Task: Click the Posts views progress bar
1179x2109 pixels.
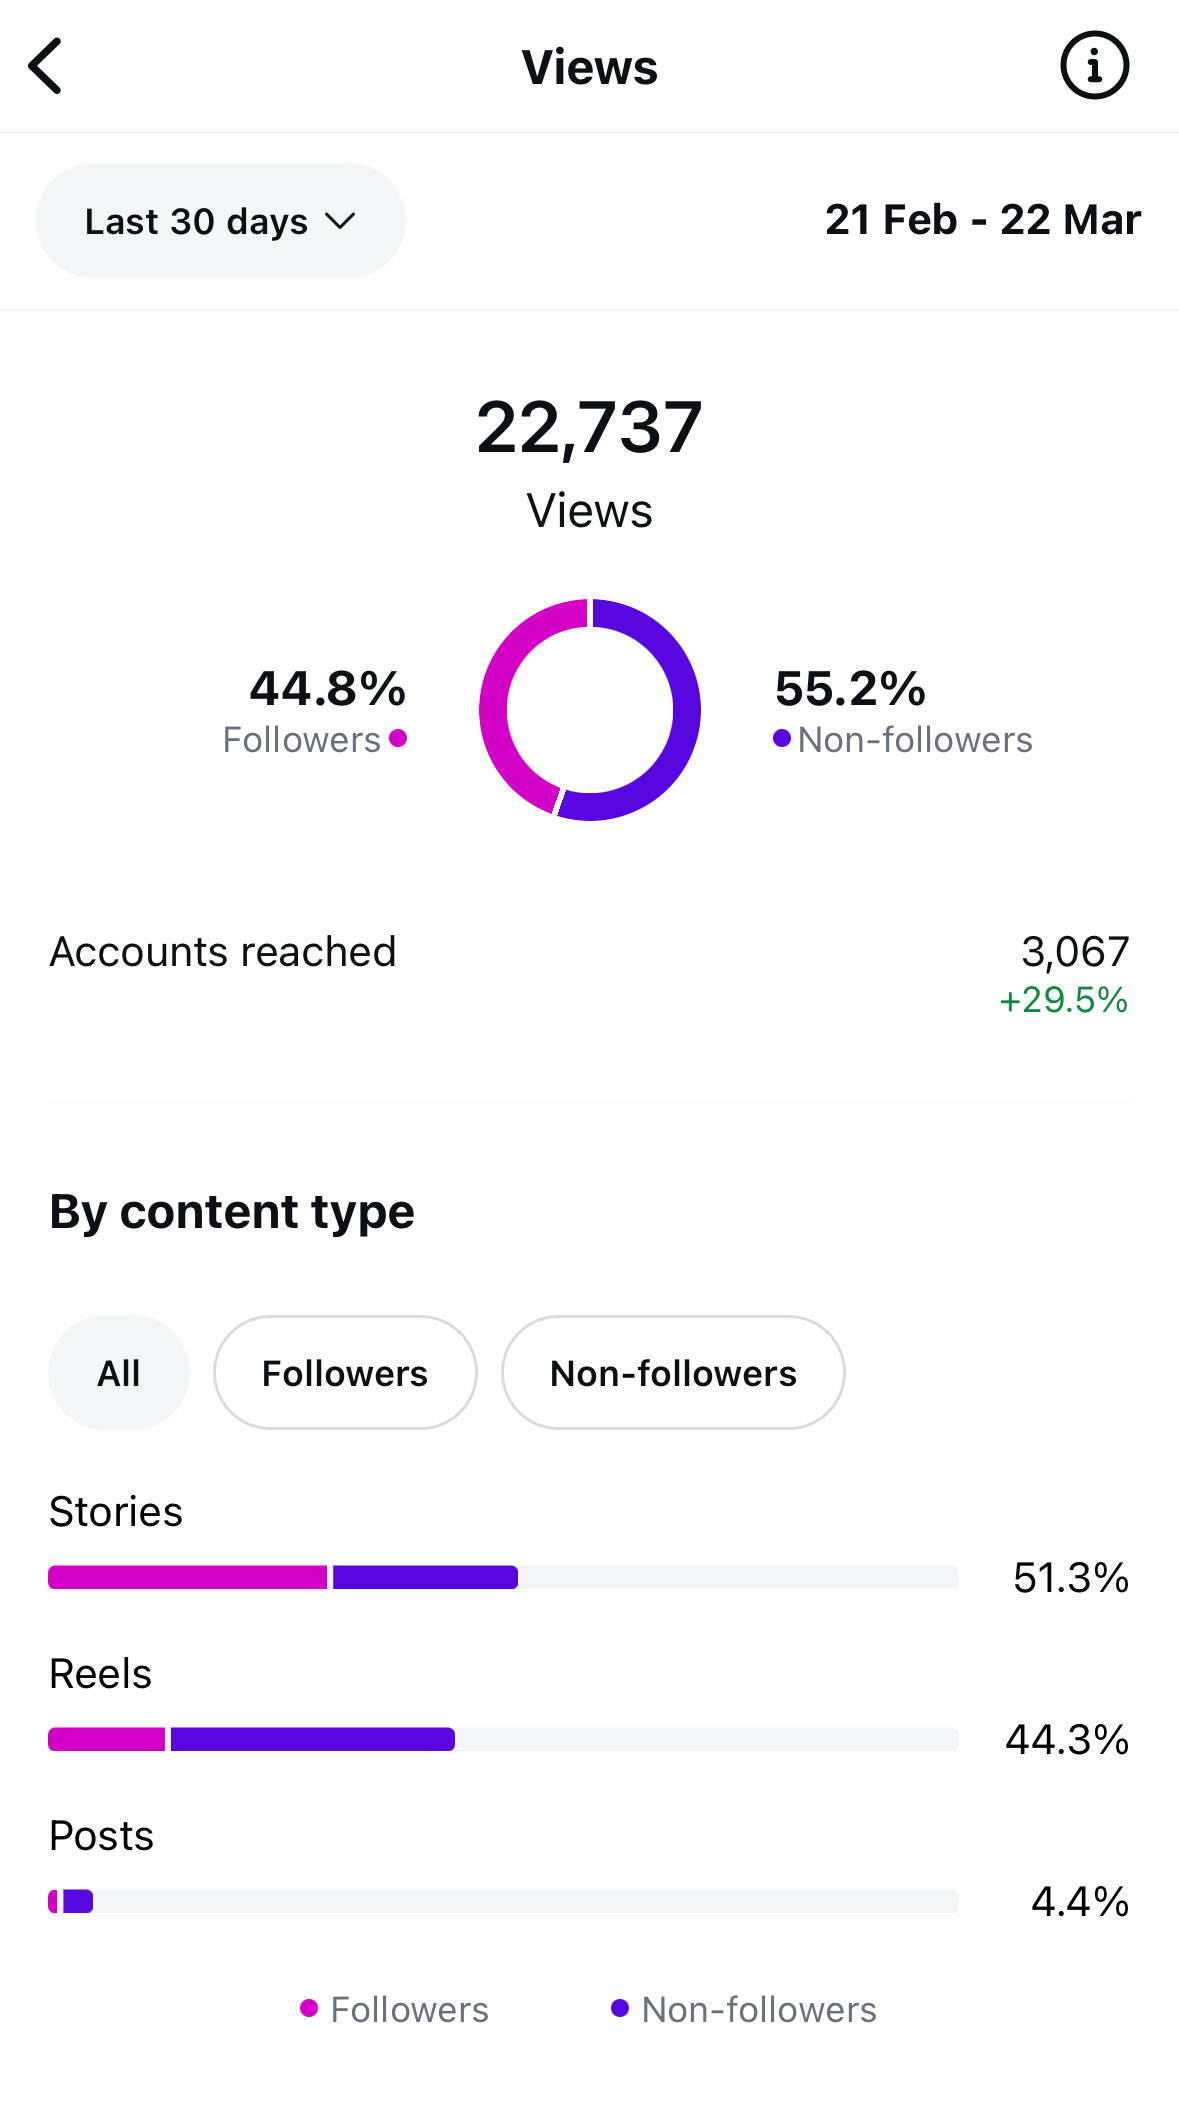Action: click(x=503, y=1901)
